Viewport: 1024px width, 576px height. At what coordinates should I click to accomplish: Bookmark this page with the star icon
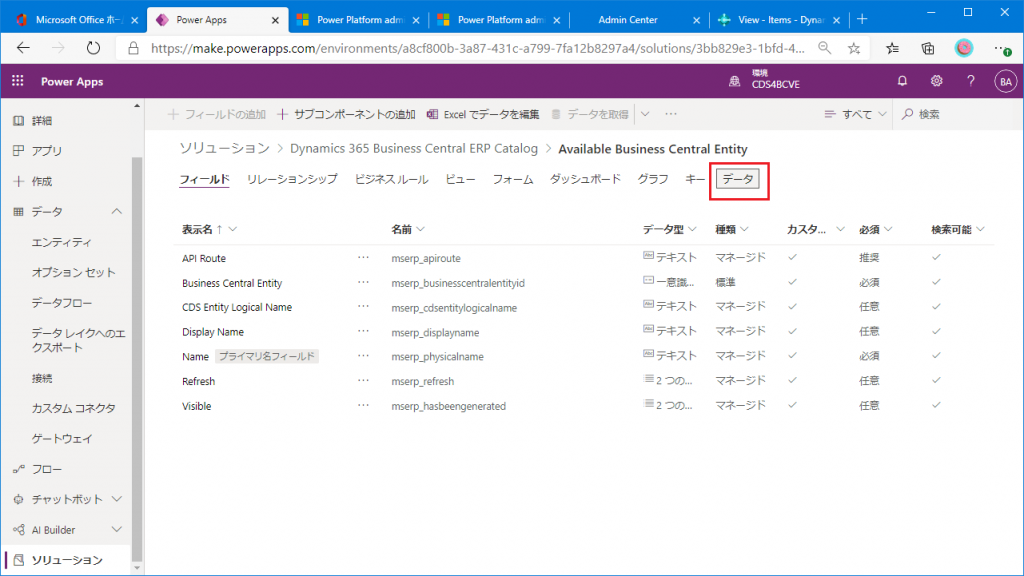point(854,48)
